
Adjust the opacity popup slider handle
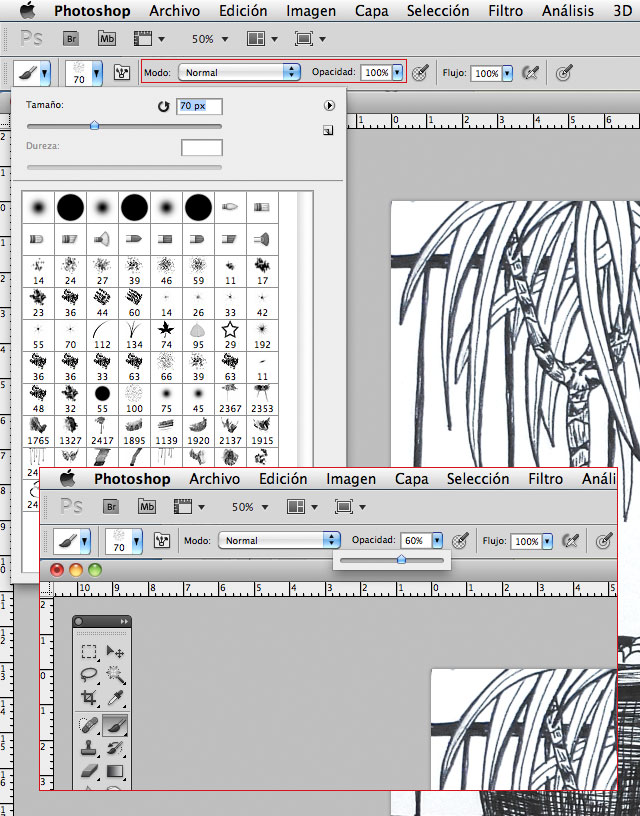(401, 560)
